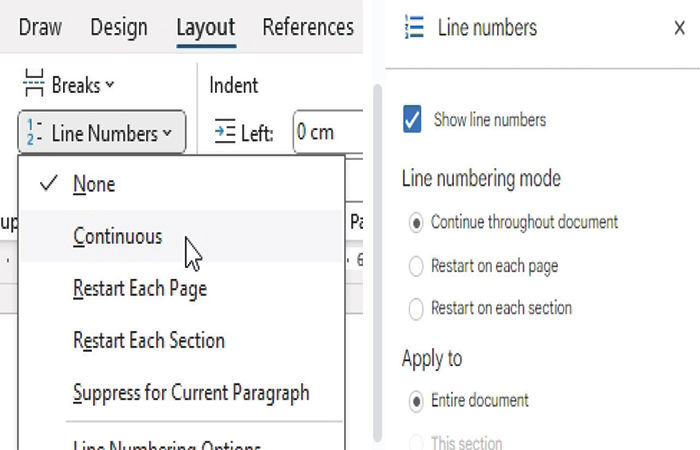Viewport: 700px width, 450px height.
Task: Expand the Breaks dropdown arrow
Action: point(110,84)
